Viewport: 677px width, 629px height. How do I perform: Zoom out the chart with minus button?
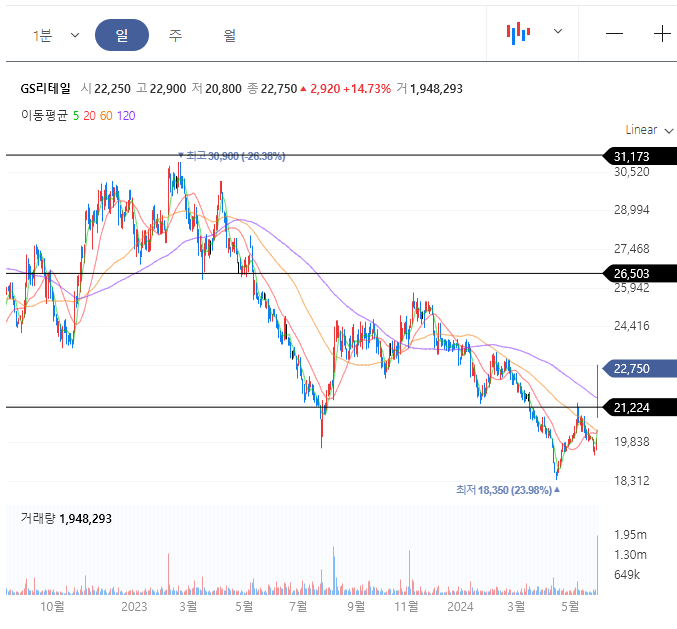tap(614, 34)
